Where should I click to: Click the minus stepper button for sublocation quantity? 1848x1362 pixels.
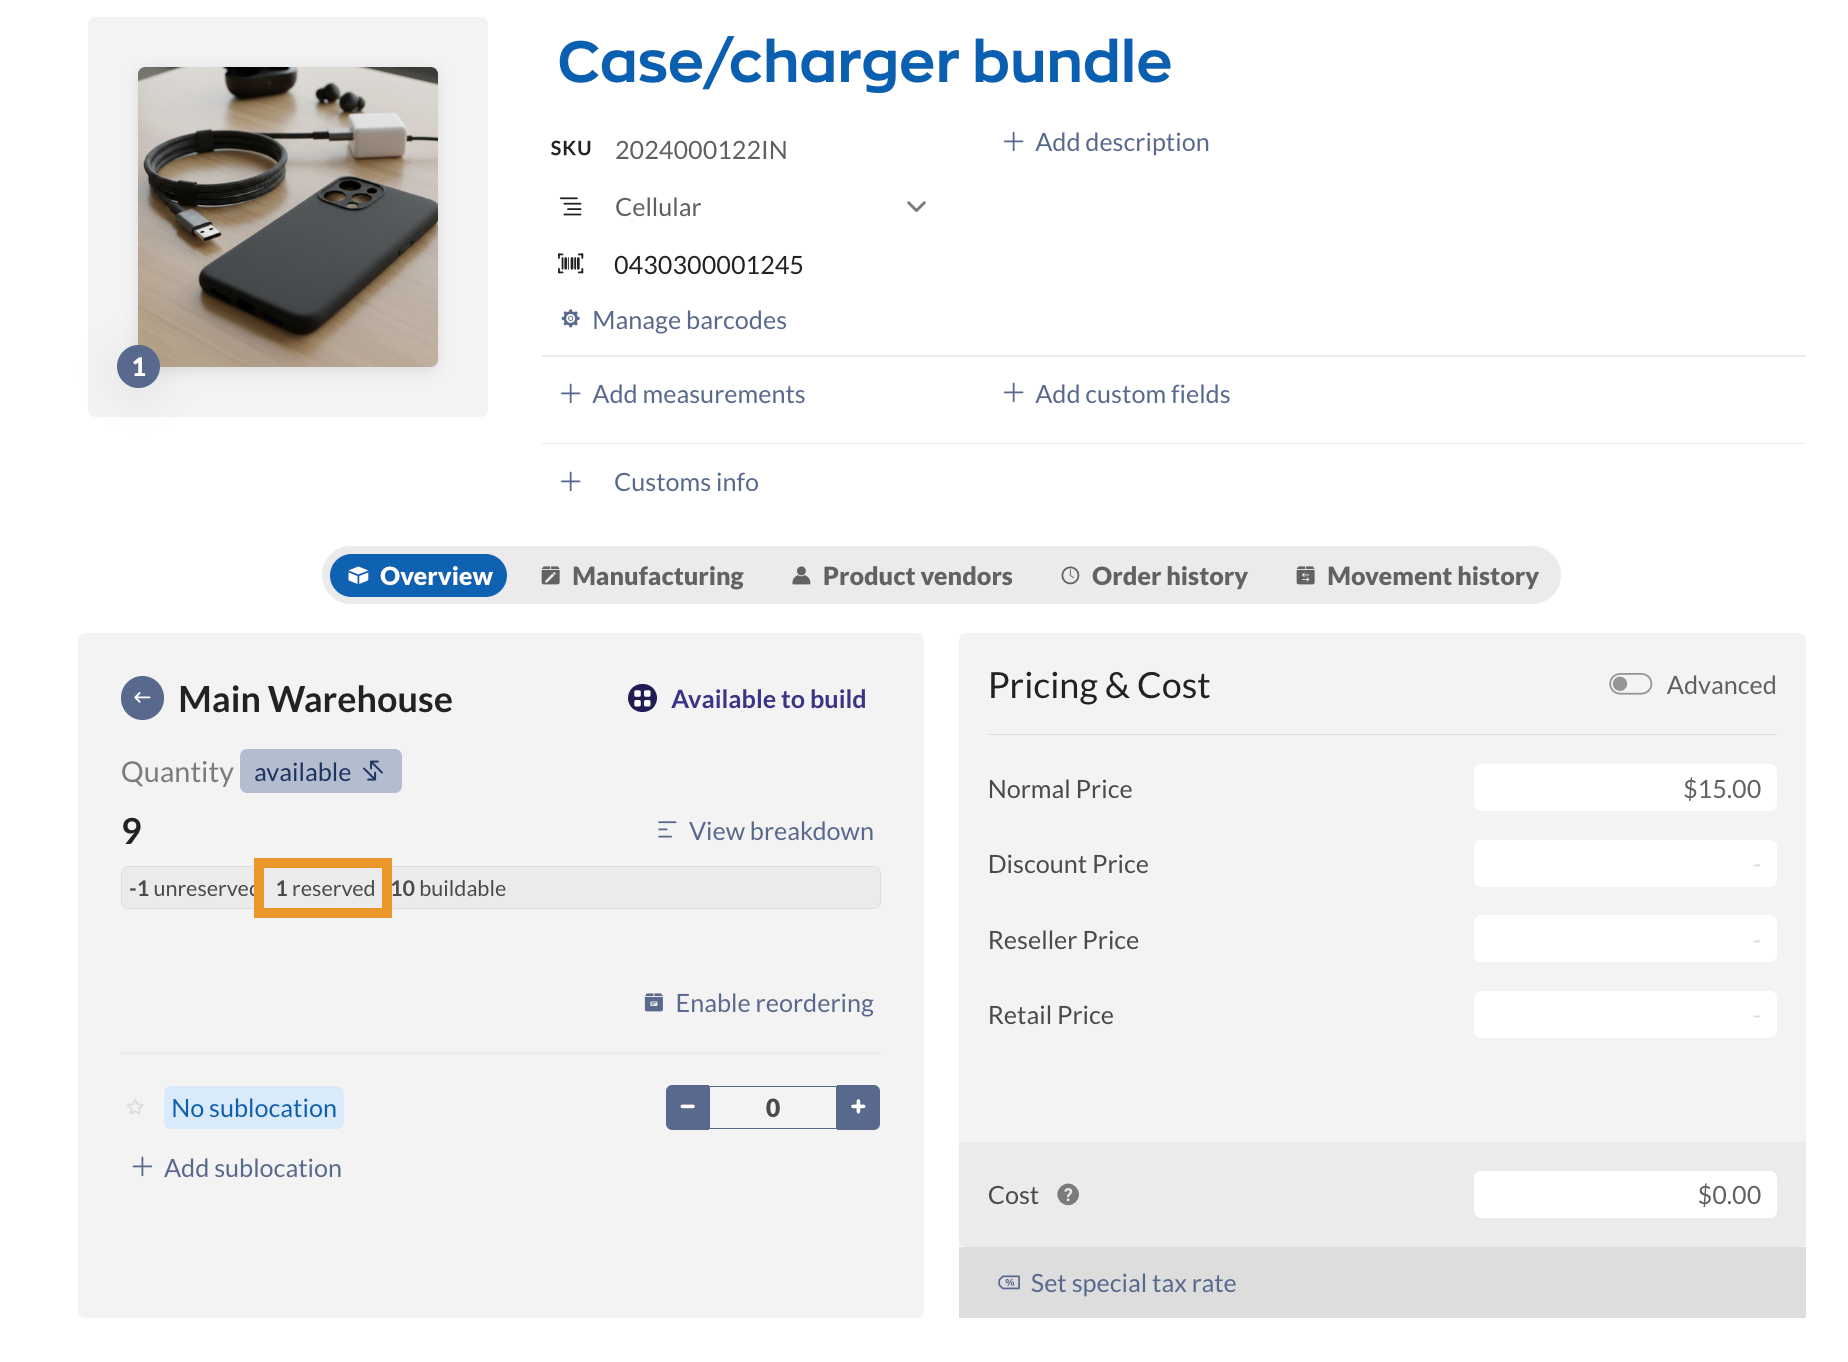688,1107
